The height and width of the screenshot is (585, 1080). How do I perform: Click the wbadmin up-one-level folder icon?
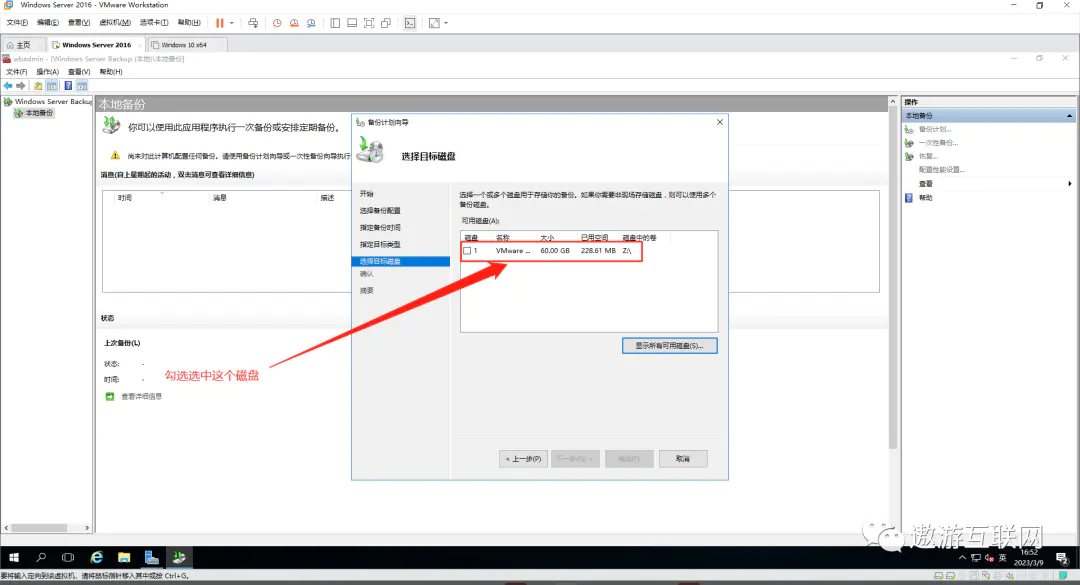(x=38, y=86)
